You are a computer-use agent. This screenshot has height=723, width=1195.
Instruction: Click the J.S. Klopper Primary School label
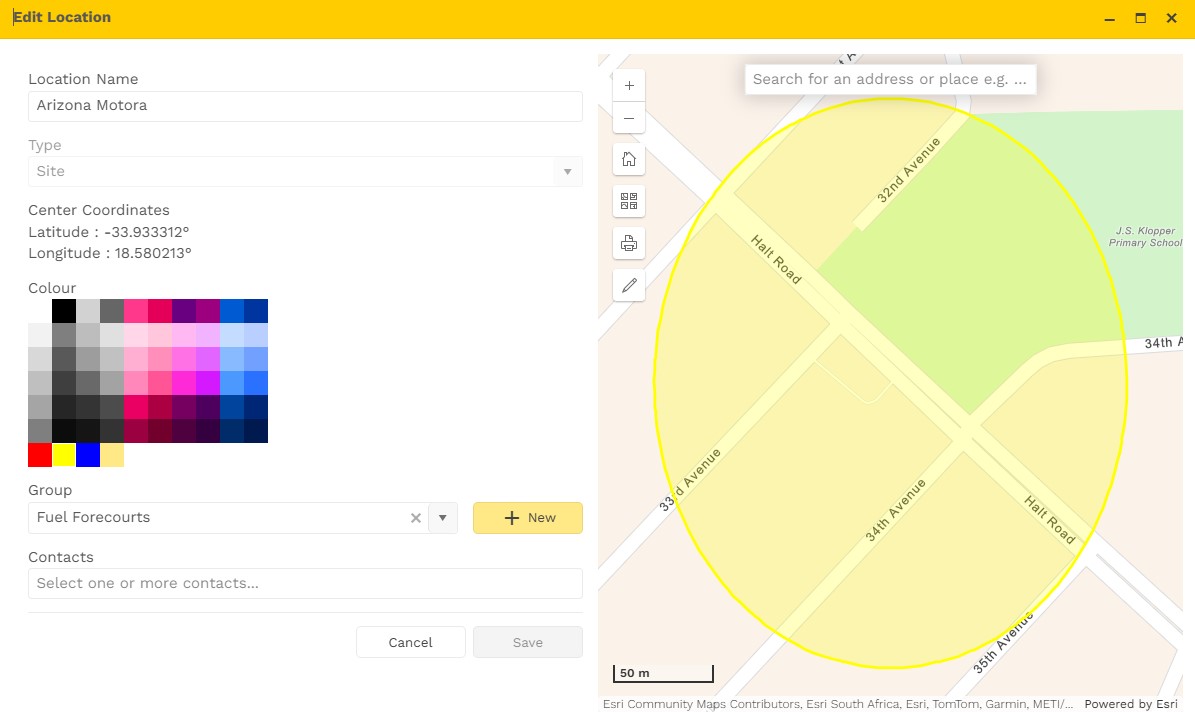click(x=1145, y=236)
